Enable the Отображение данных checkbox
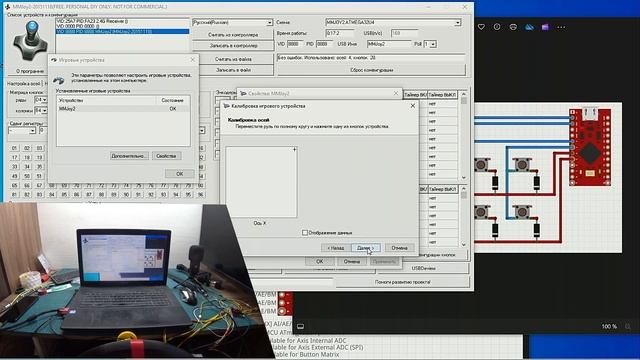640x360 pixels. point(304,233)
